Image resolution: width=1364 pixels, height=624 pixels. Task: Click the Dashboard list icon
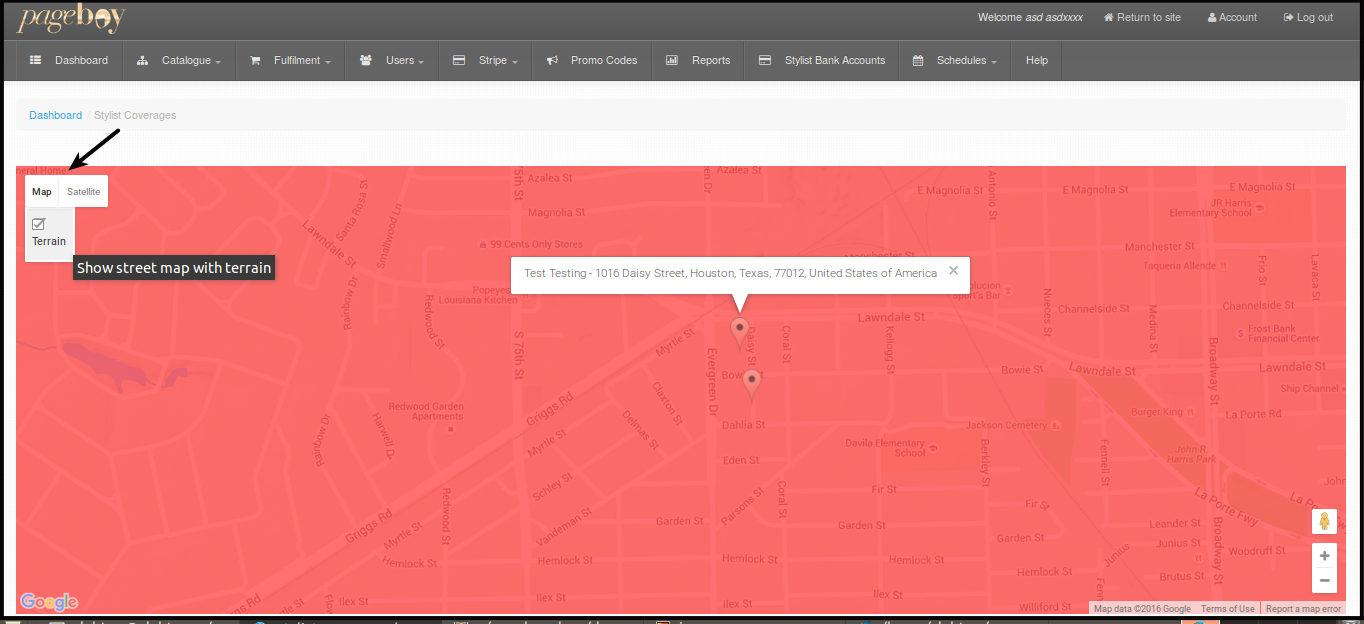click(x=36, y=60)
